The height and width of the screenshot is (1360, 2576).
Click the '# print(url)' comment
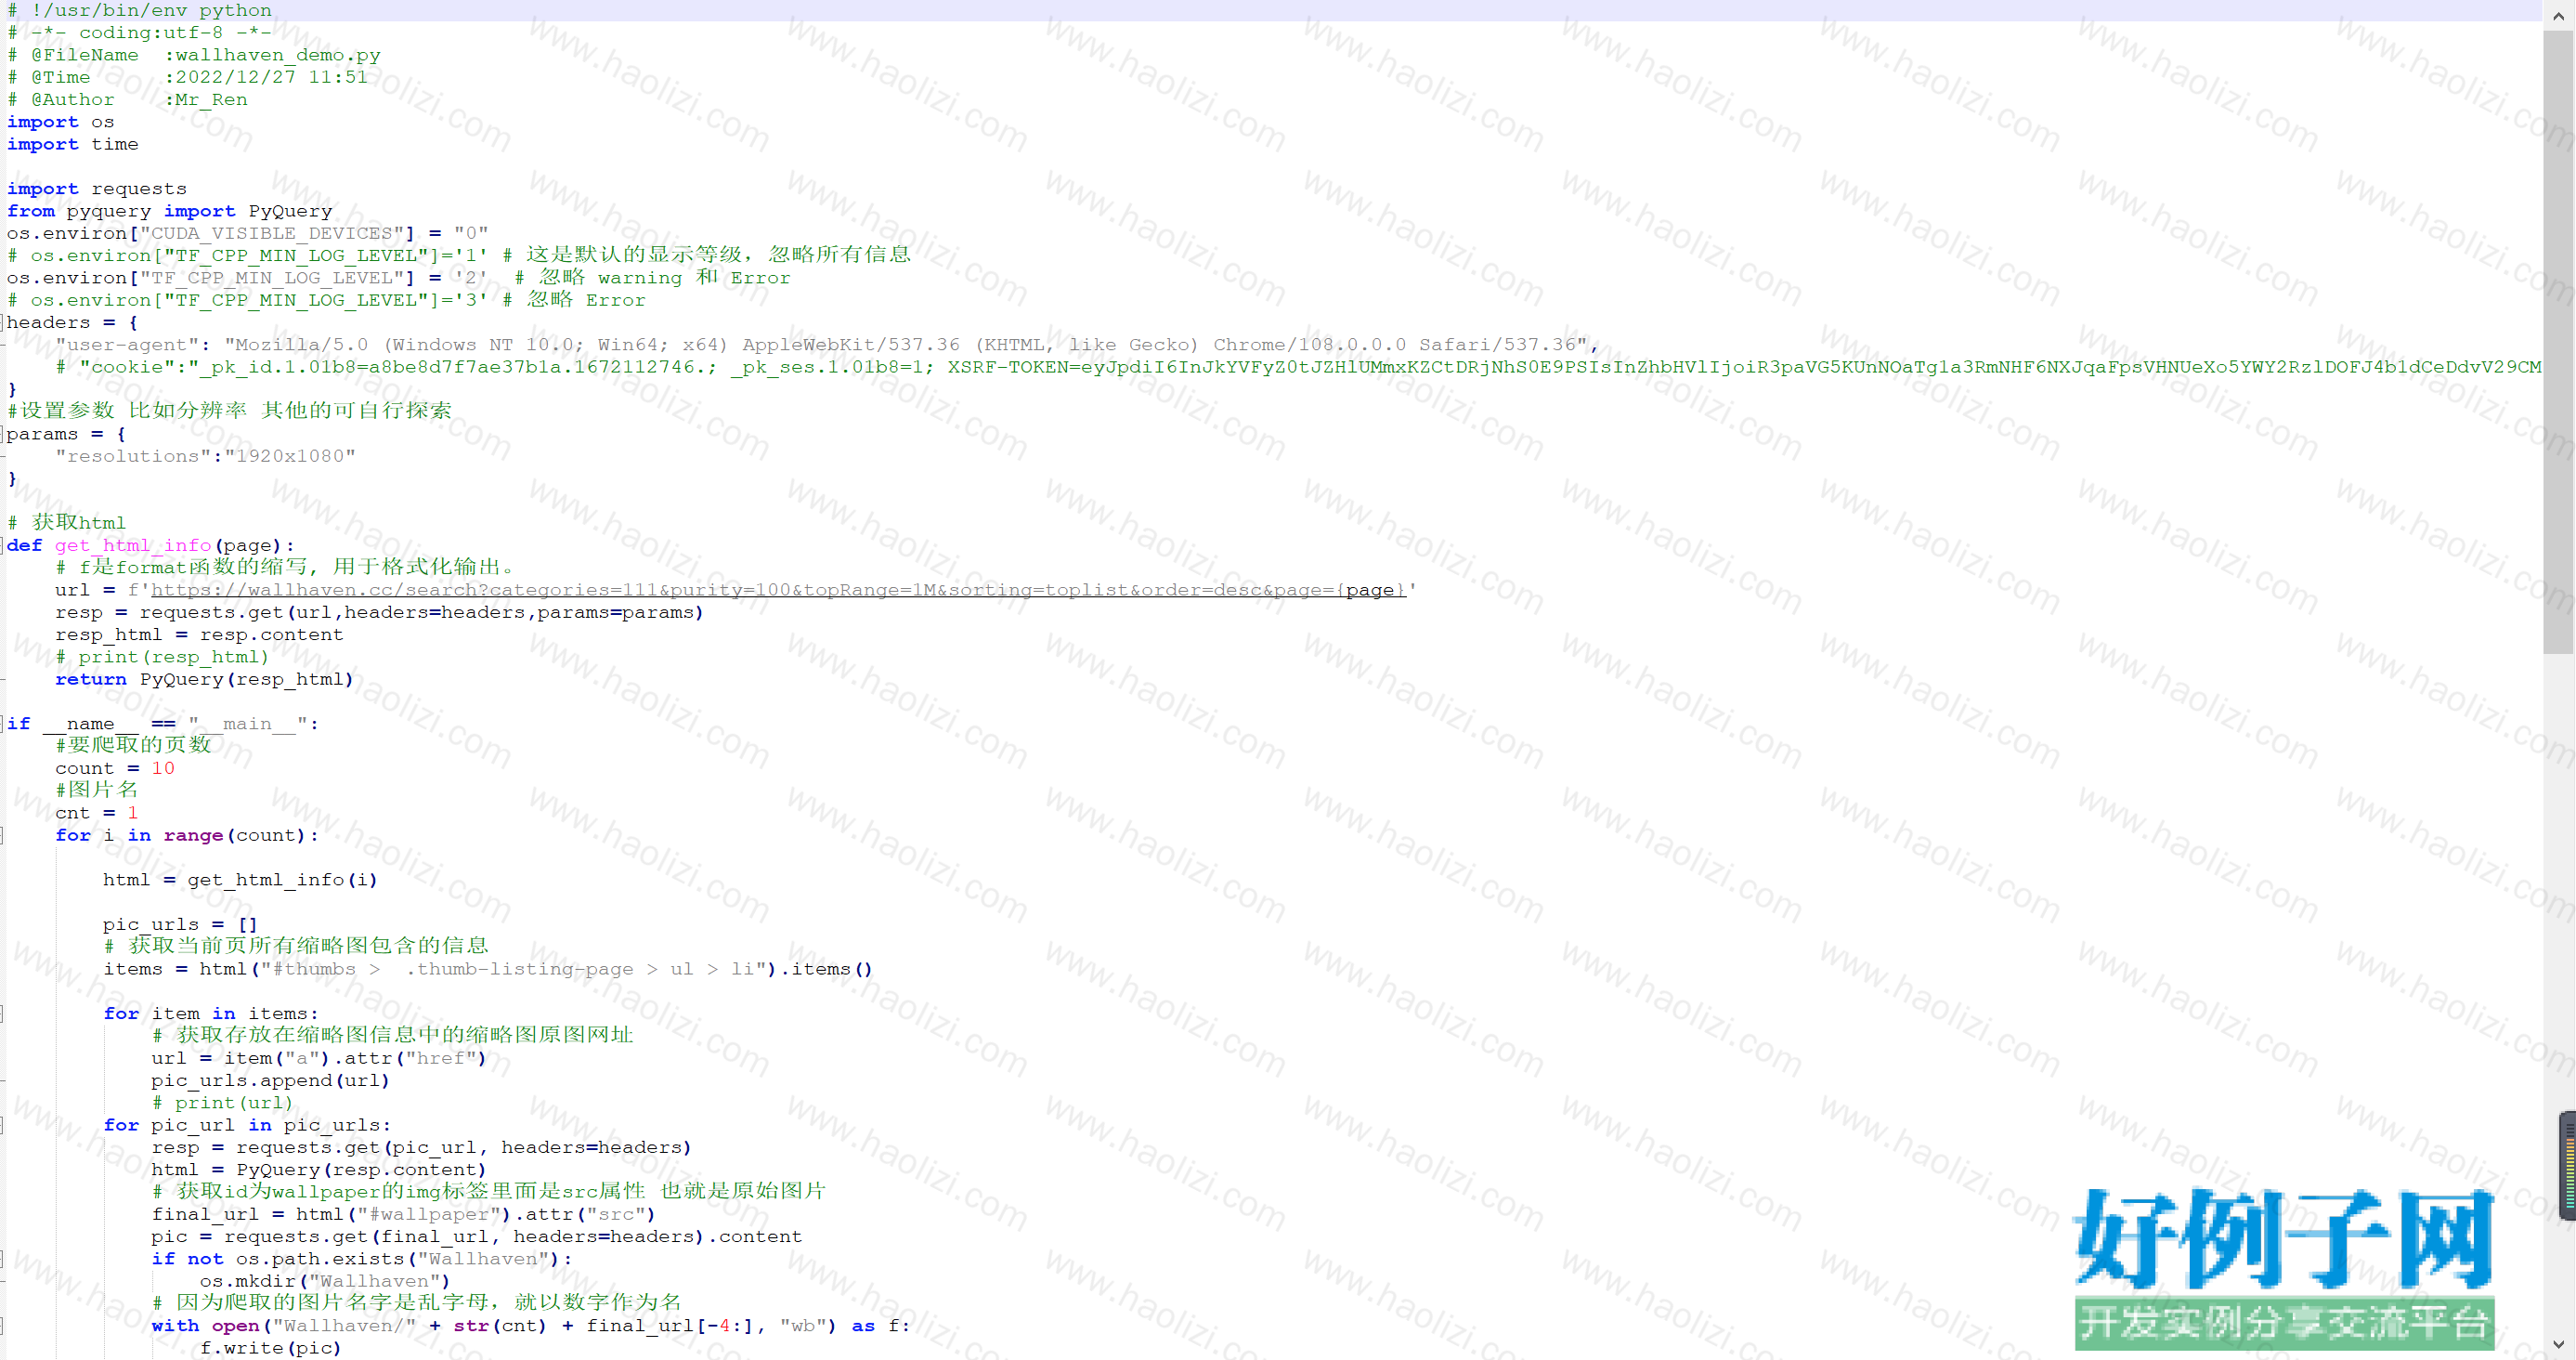[223, 1103]
